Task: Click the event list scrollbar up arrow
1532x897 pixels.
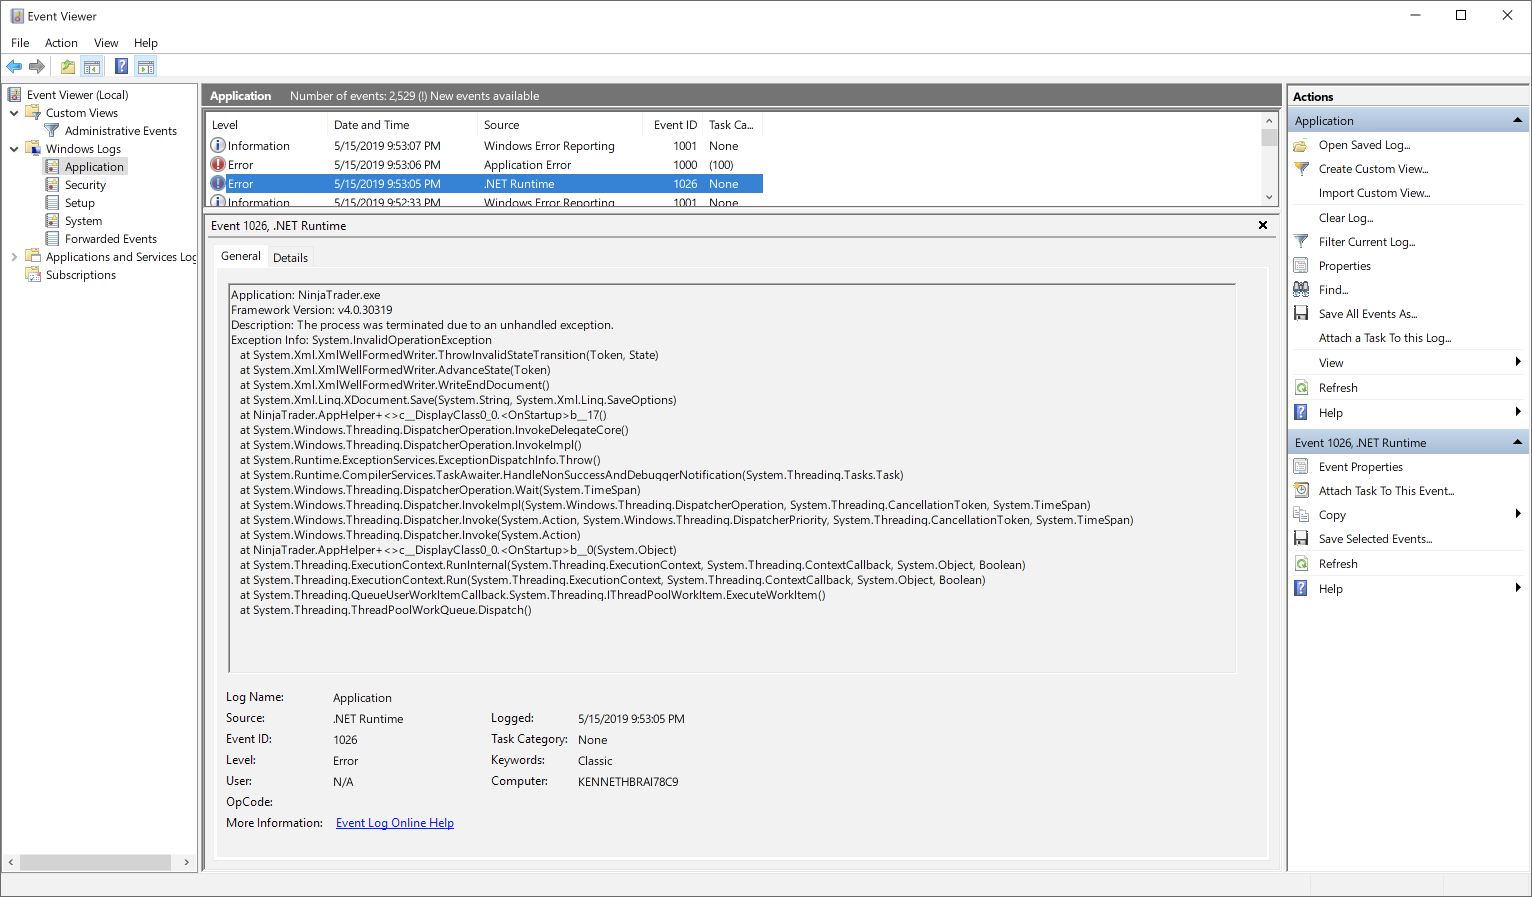Action: pyautogui.click(x=1269, y=120)
